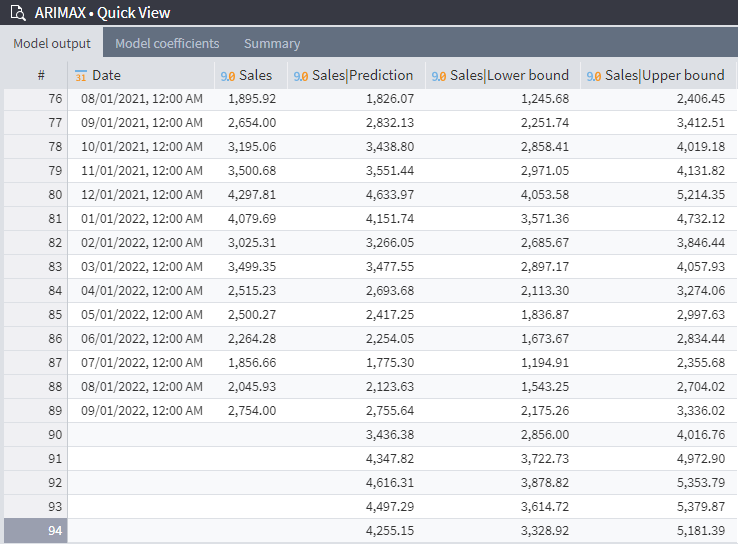Click the Sales value 2,654.00
Screen dimensions: 738x544
click(x=252, y=123)
